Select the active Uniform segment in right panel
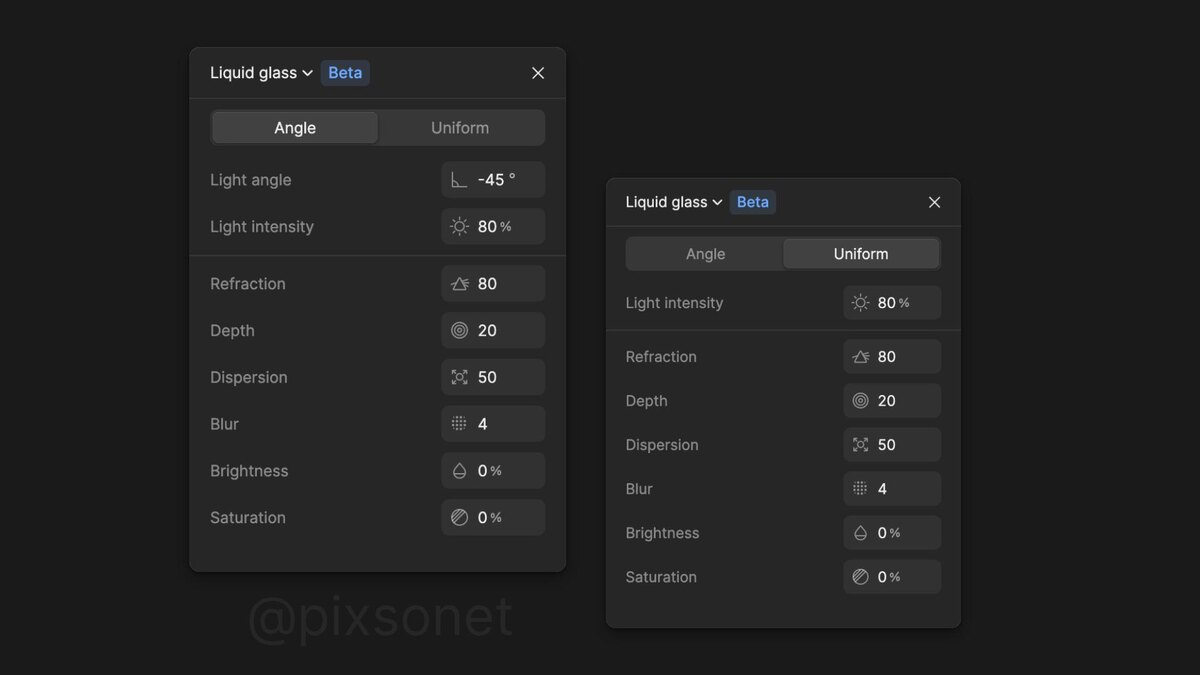1200x675 pixels. pos(861,254)
